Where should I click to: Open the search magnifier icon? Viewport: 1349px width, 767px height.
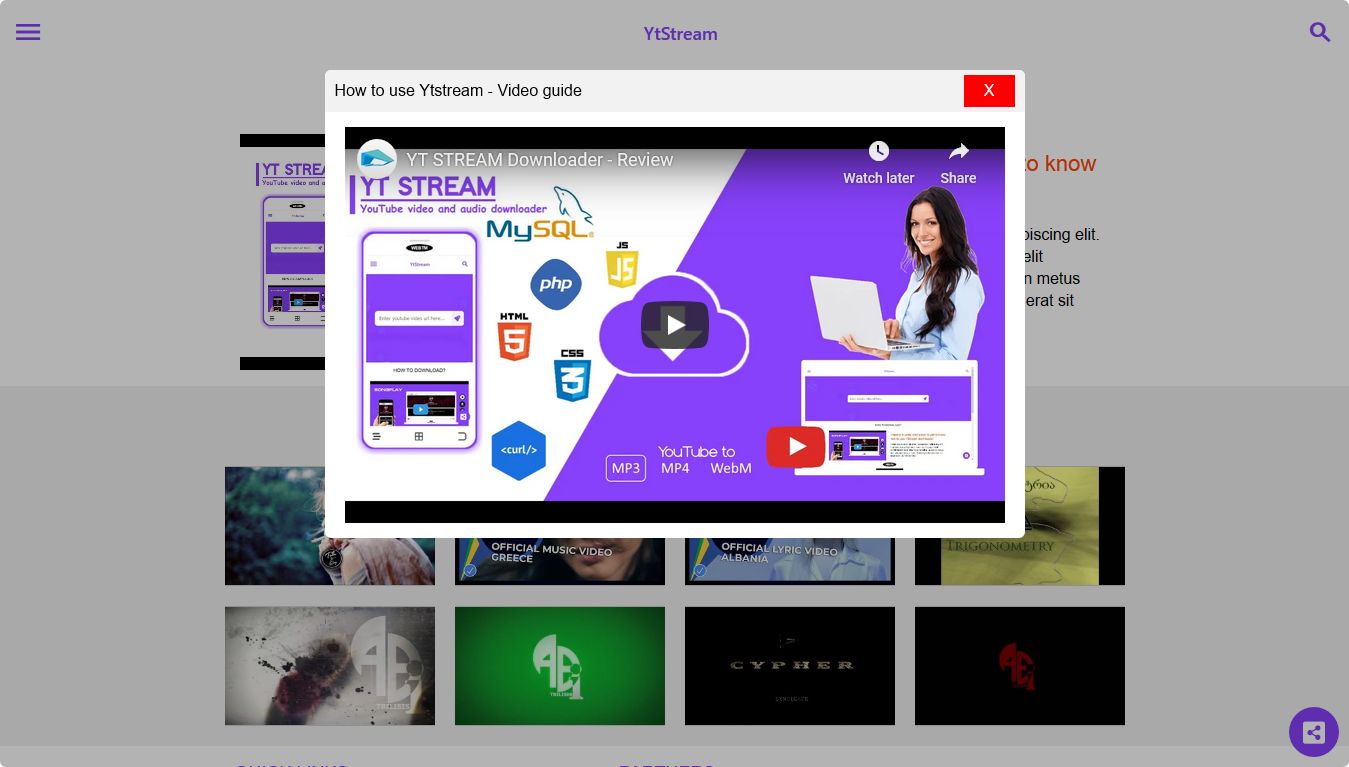[1320, 32]
